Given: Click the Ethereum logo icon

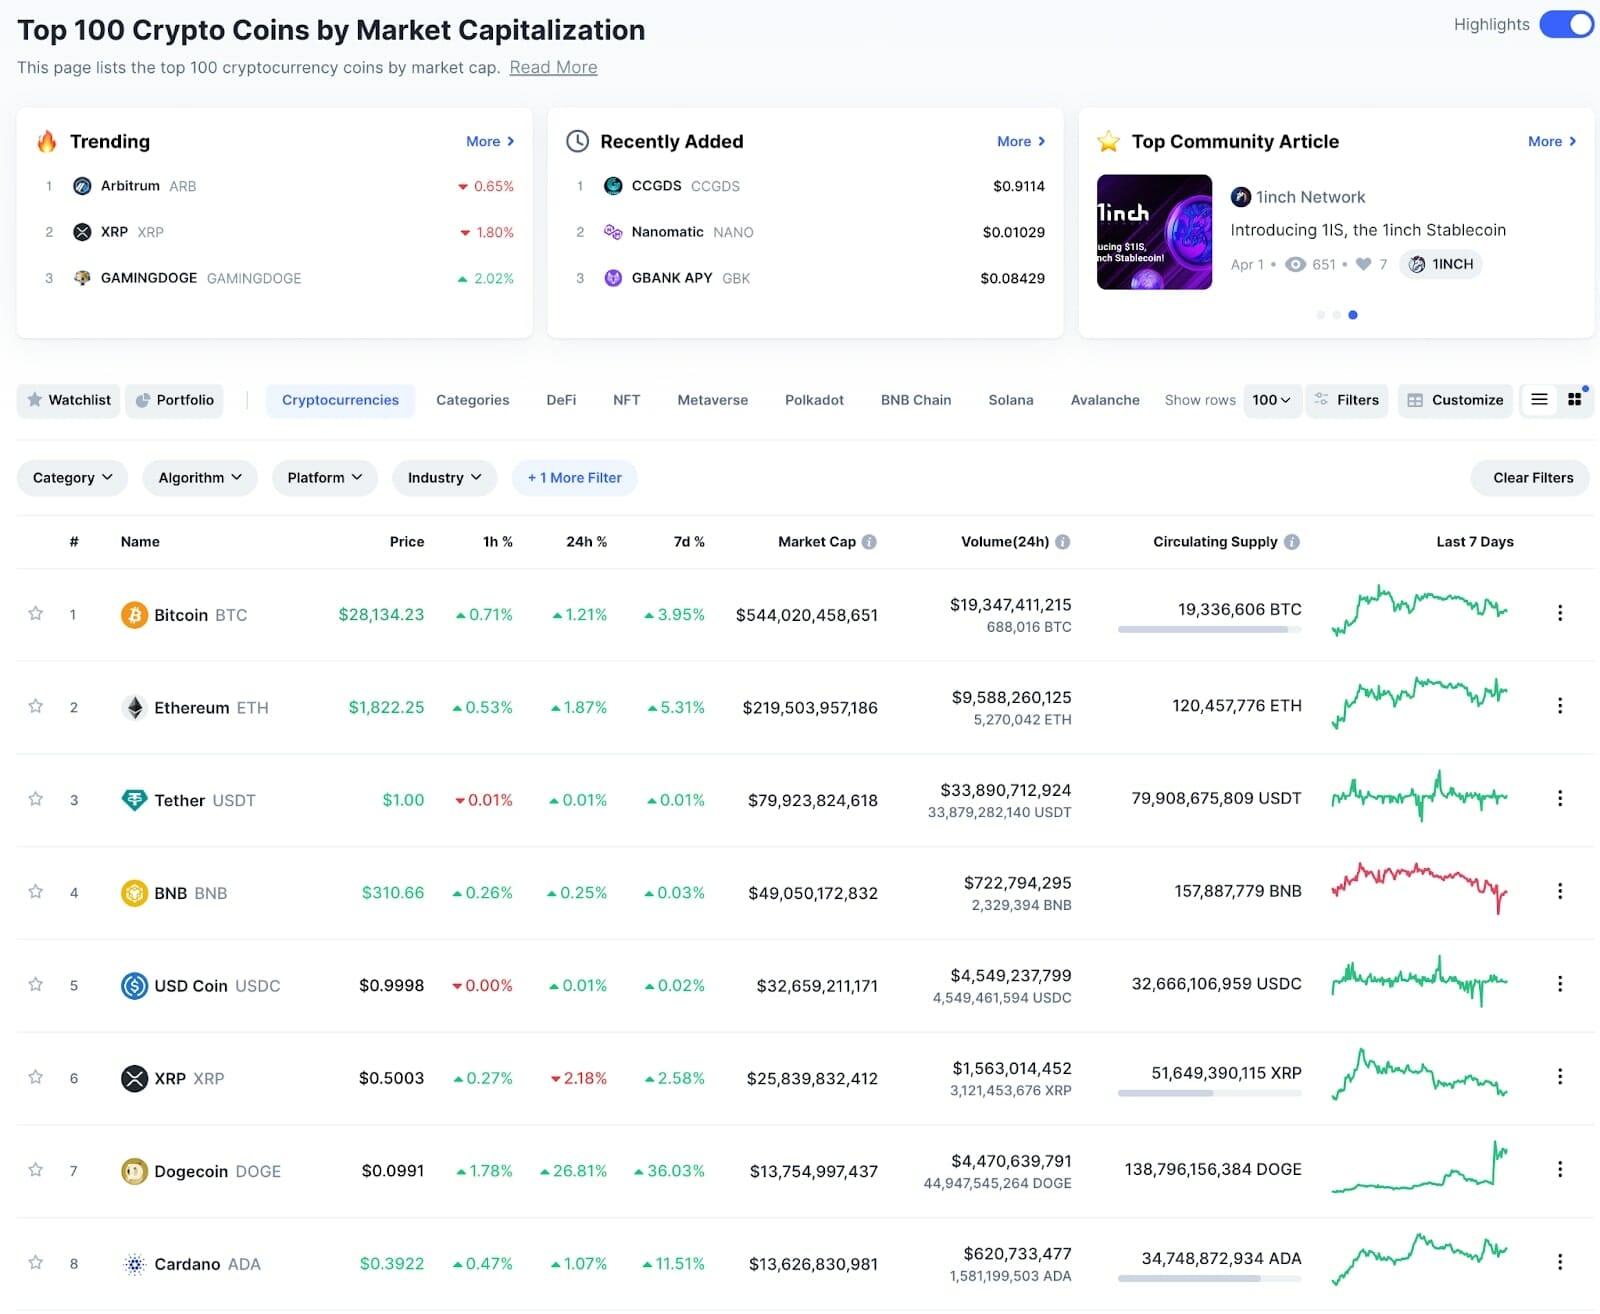Looking at the screenshot, I should point(134,707).
